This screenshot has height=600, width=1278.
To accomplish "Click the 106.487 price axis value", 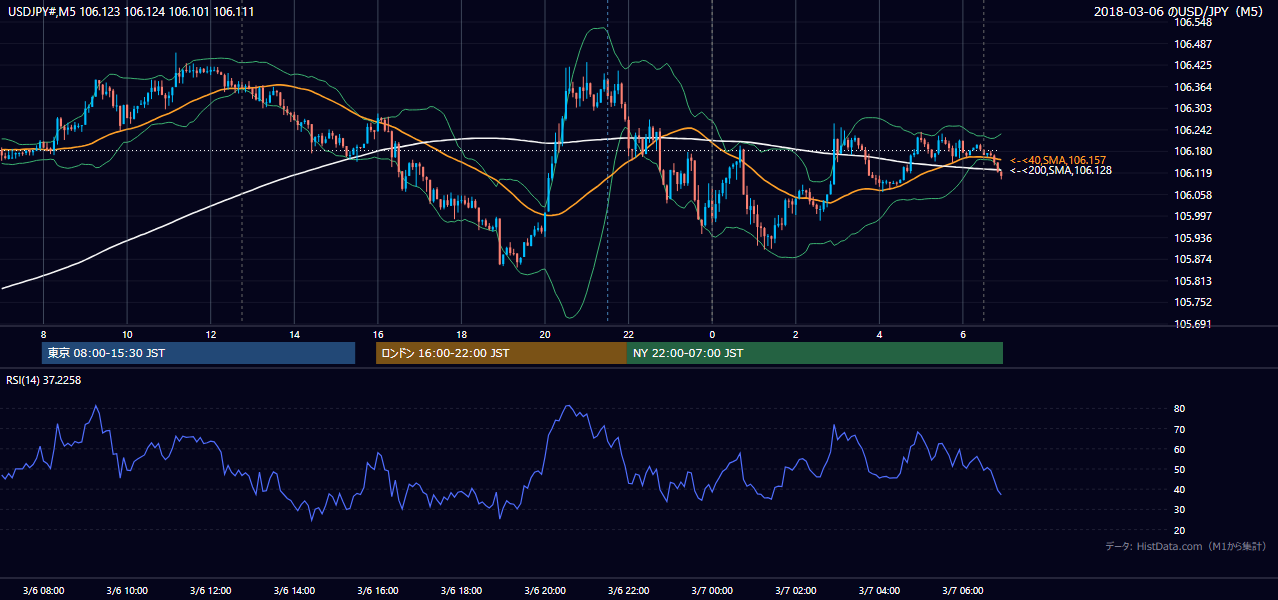I will (1193, 44).
